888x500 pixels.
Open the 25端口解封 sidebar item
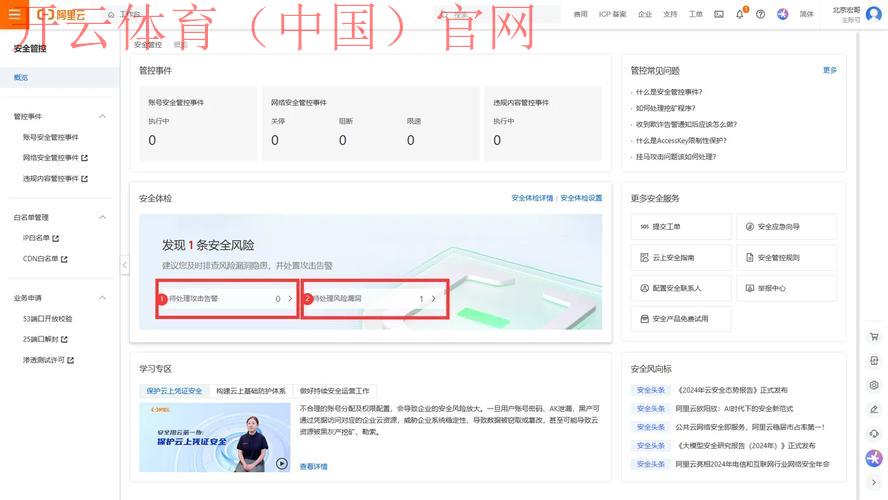(45, 339)
